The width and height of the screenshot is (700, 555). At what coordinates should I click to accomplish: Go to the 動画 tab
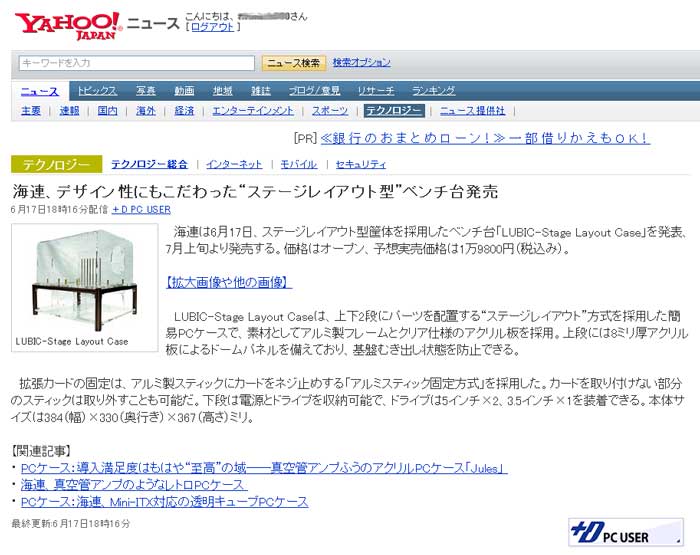pos(184,91)
